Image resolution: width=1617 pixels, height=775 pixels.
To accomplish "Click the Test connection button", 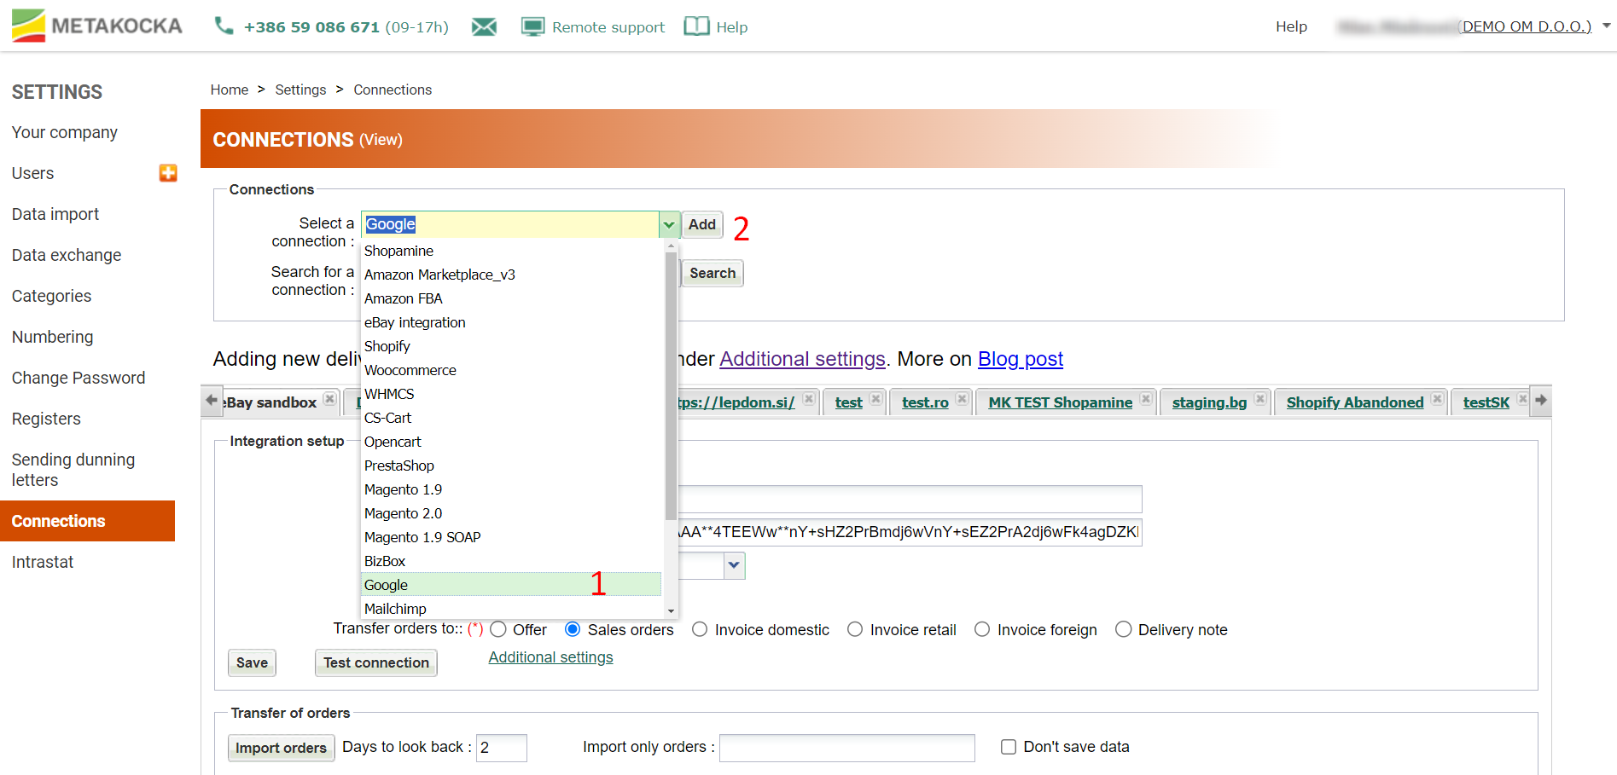I will tap(376, 663).
